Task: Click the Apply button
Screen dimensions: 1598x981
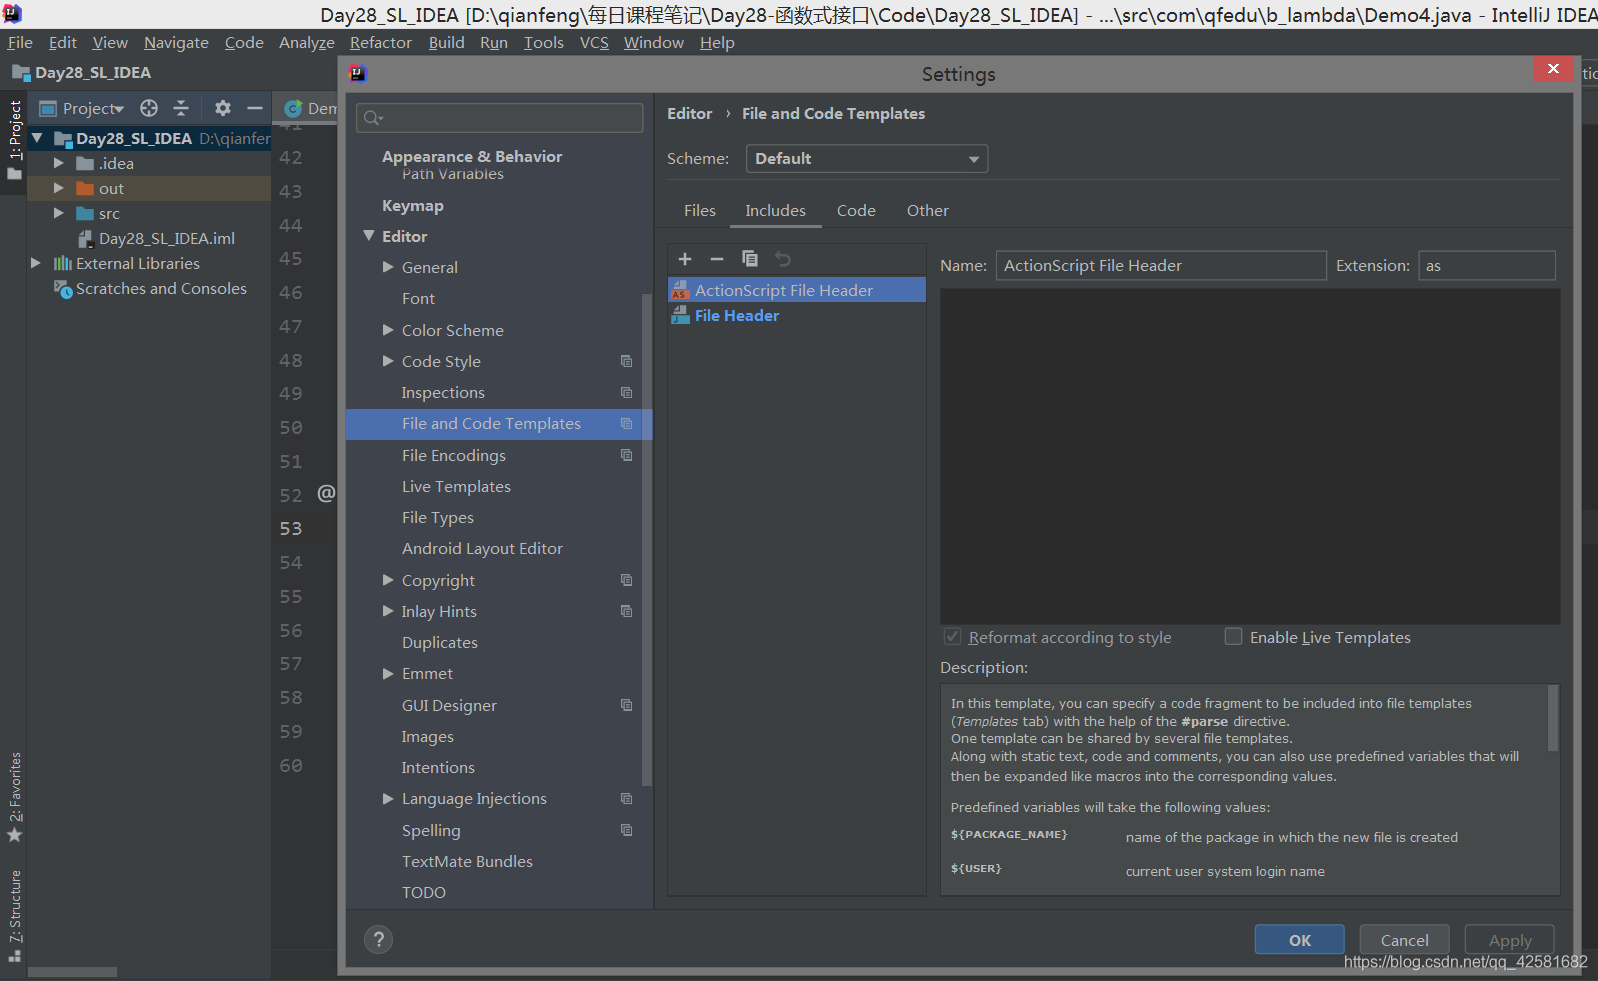Action: click(x=1510, y=940)
